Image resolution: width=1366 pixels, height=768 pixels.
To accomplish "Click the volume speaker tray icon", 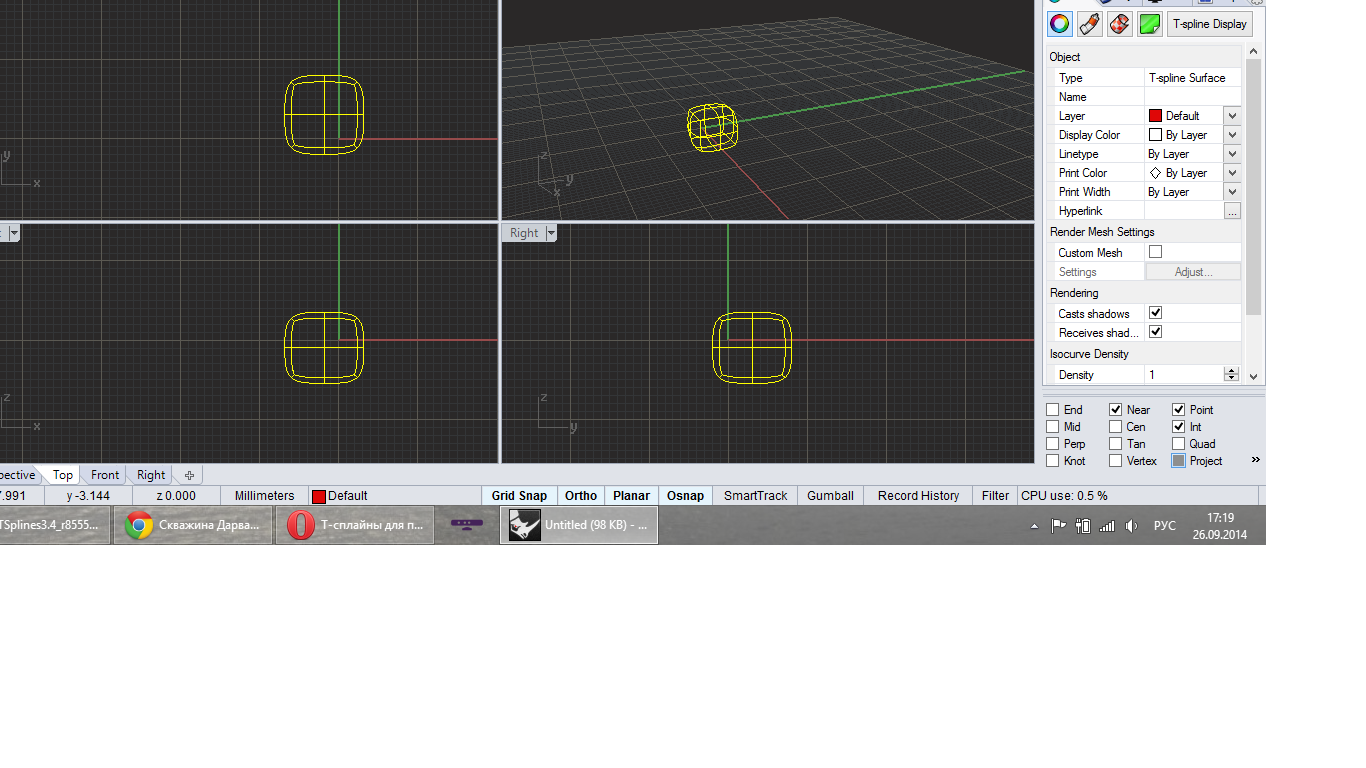I will [1131, 526].
